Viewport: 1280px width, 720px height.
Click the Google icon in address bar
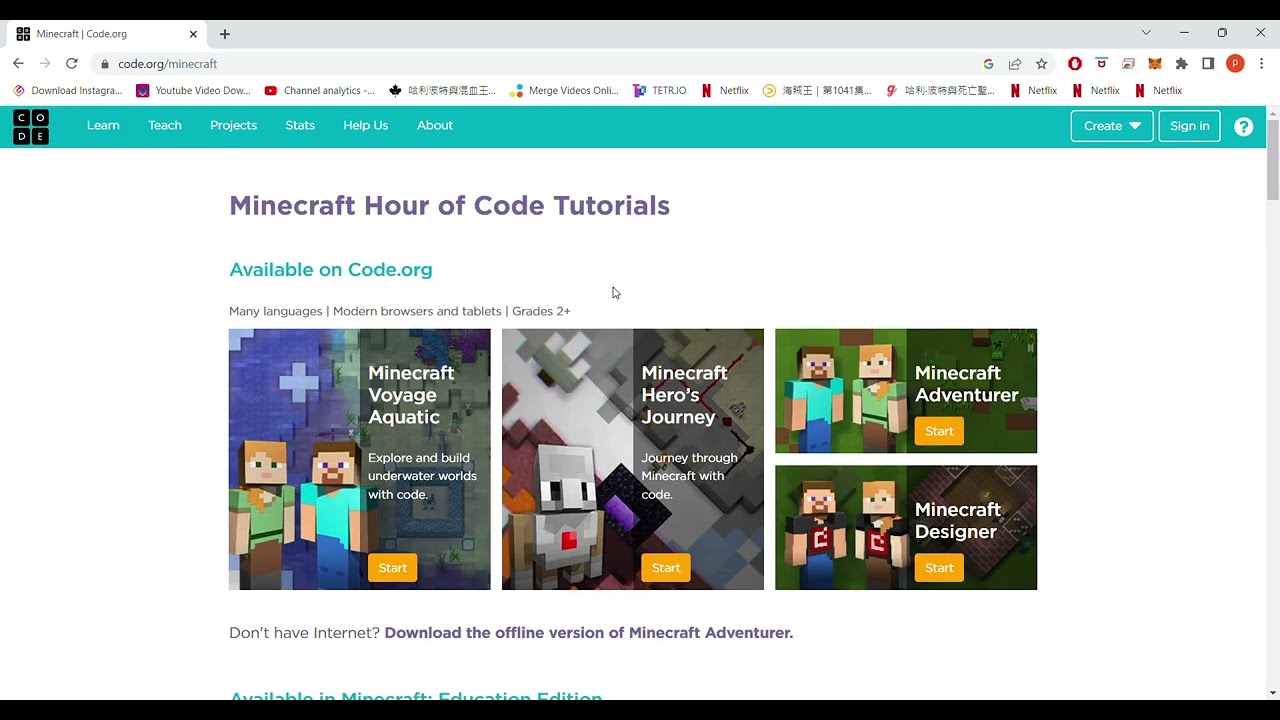click(x=988, y=64)
